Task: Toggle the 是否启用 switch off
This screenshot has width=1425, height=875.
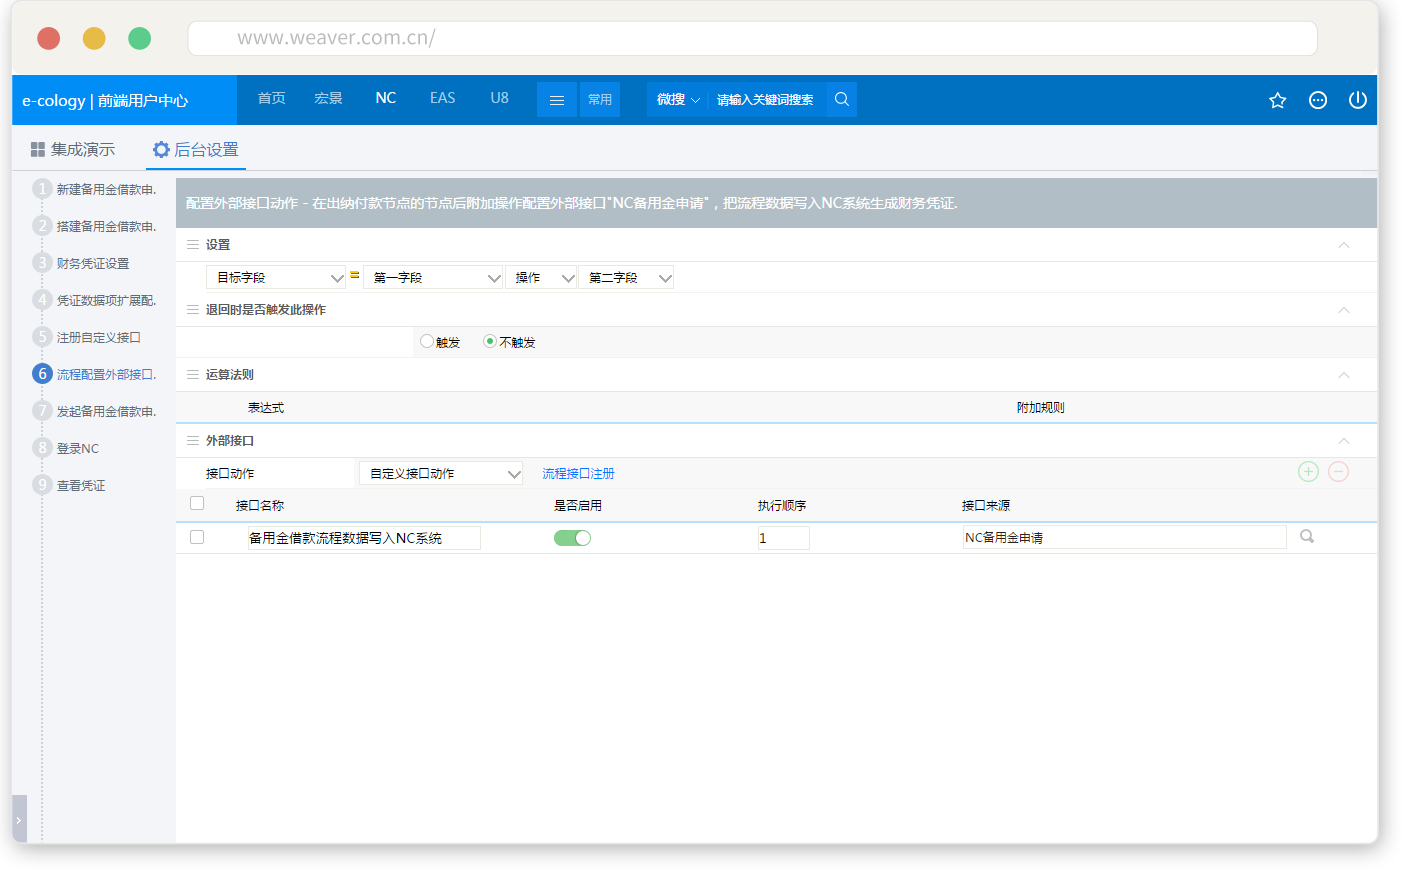Action: coord(572,538)
